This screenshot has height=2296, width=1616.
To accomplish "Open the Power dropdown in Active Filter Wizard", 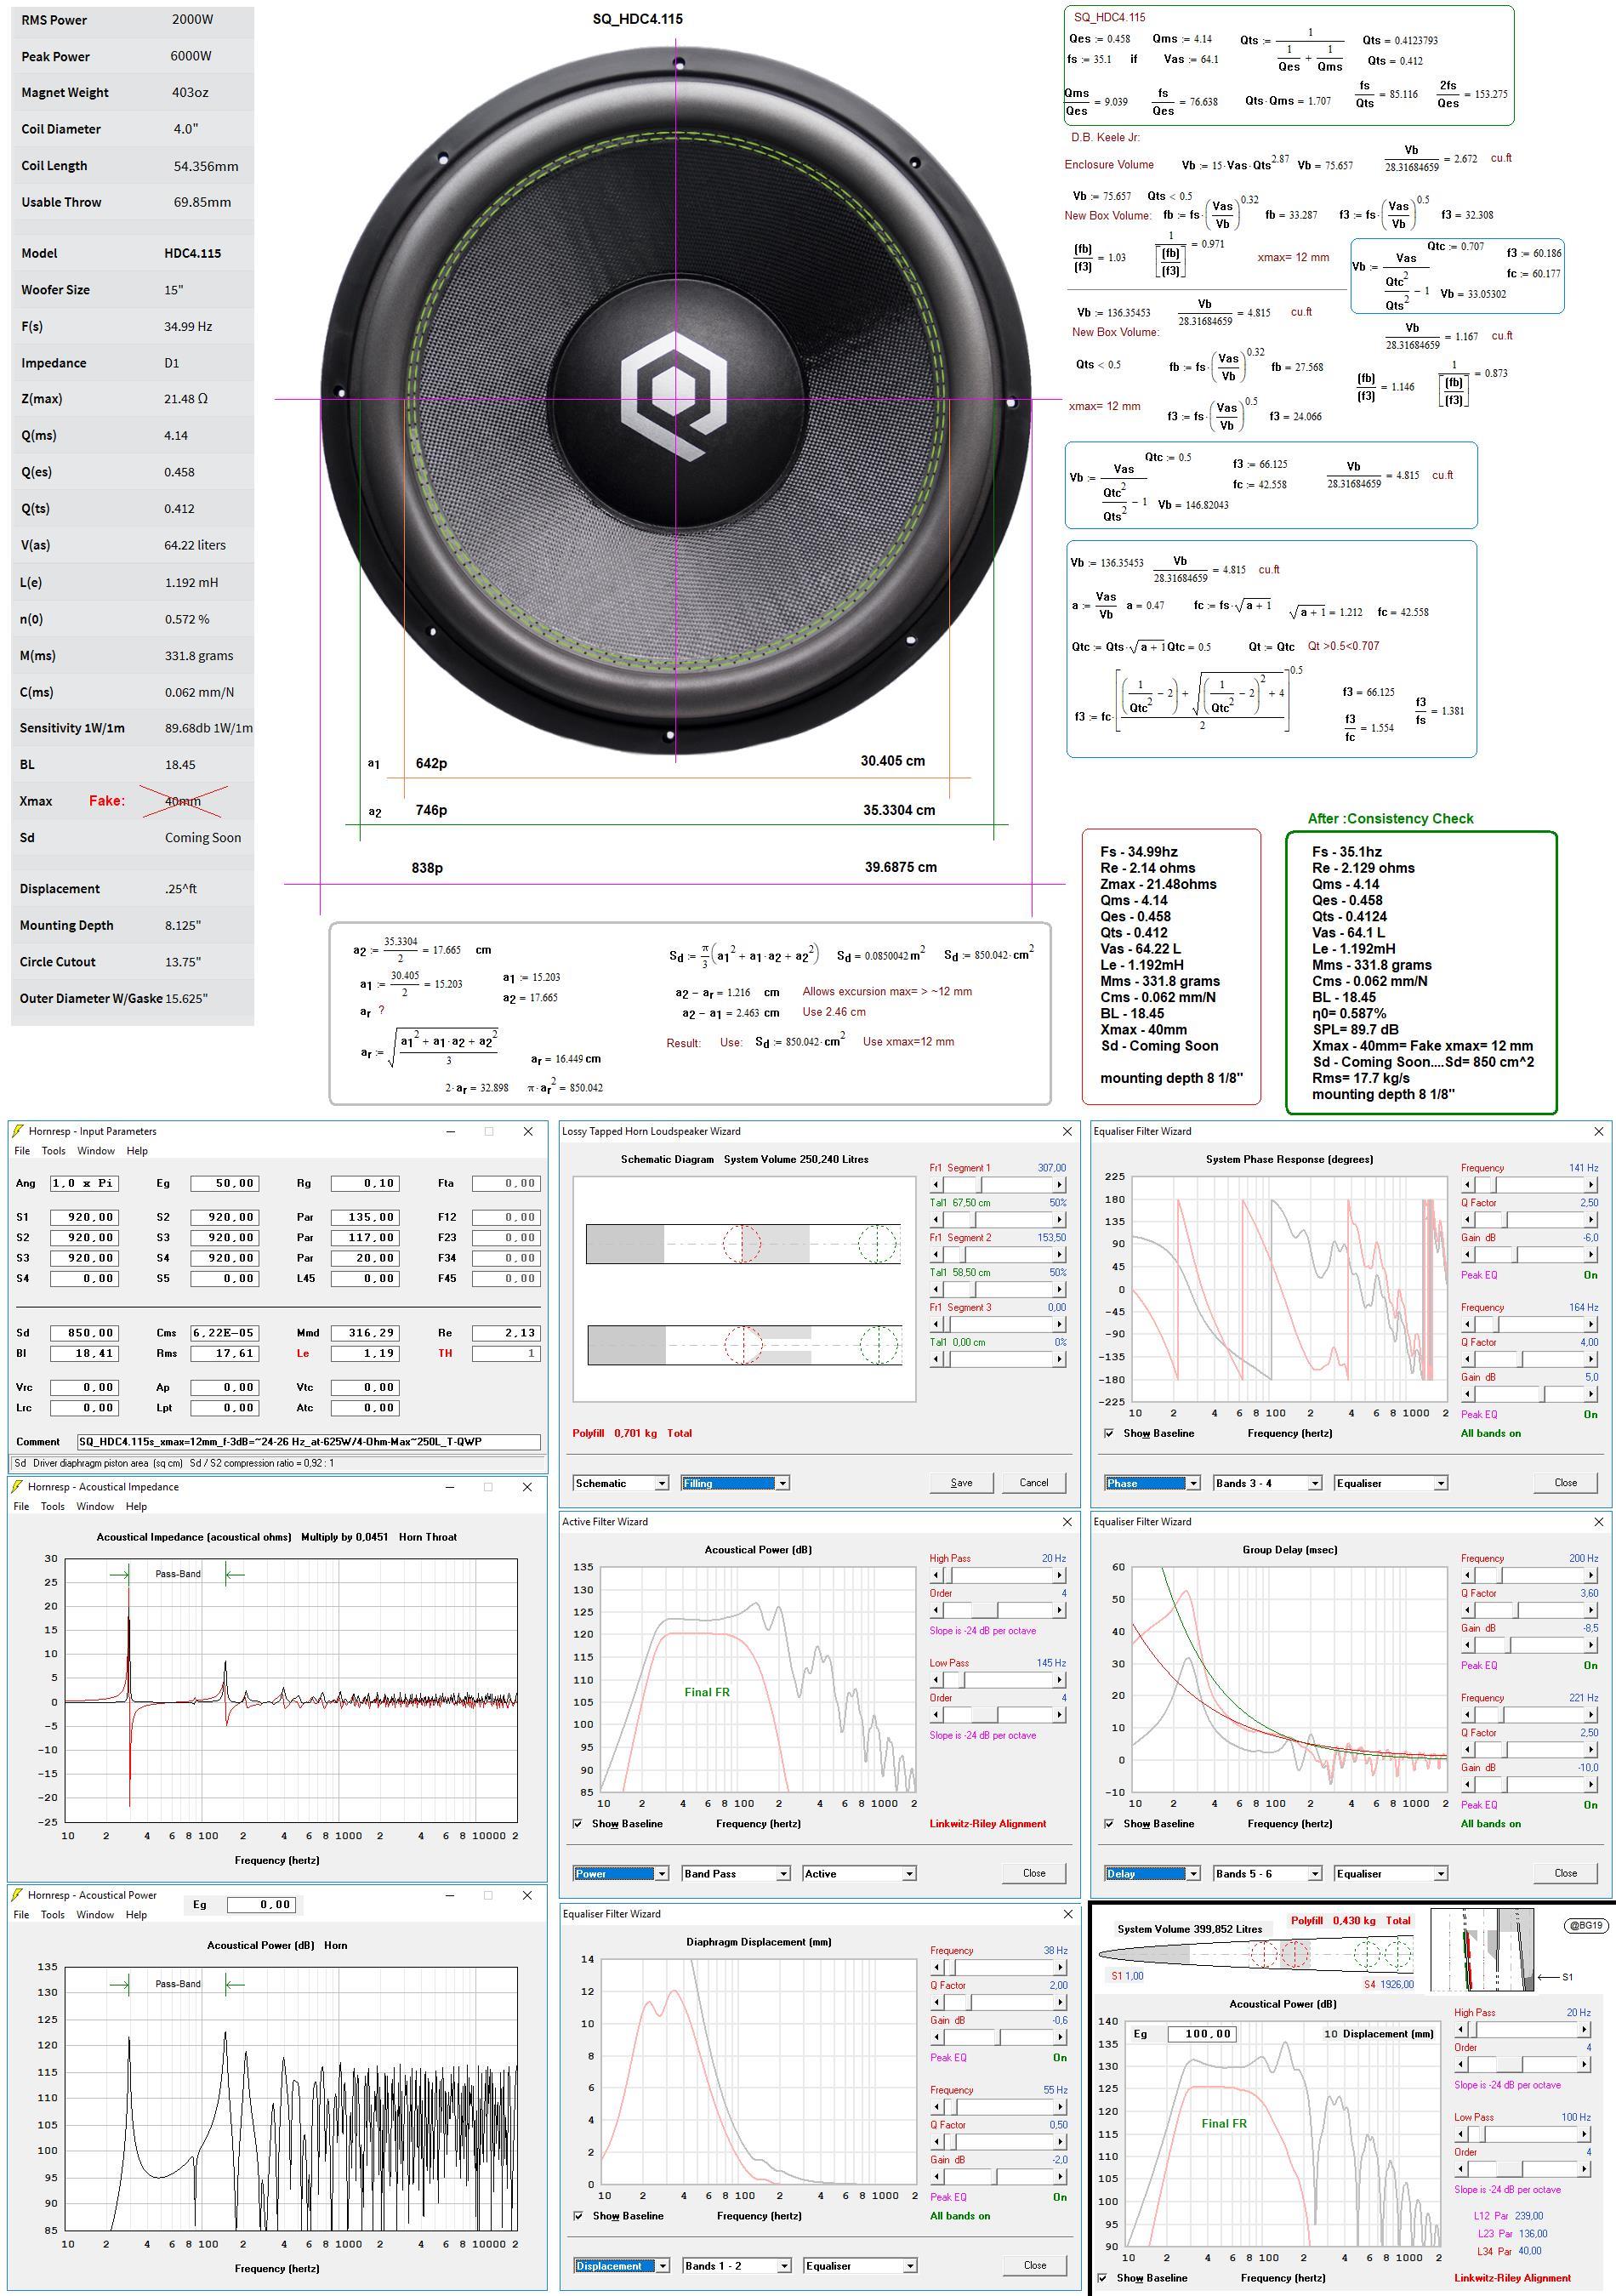I will [621, 1873].
